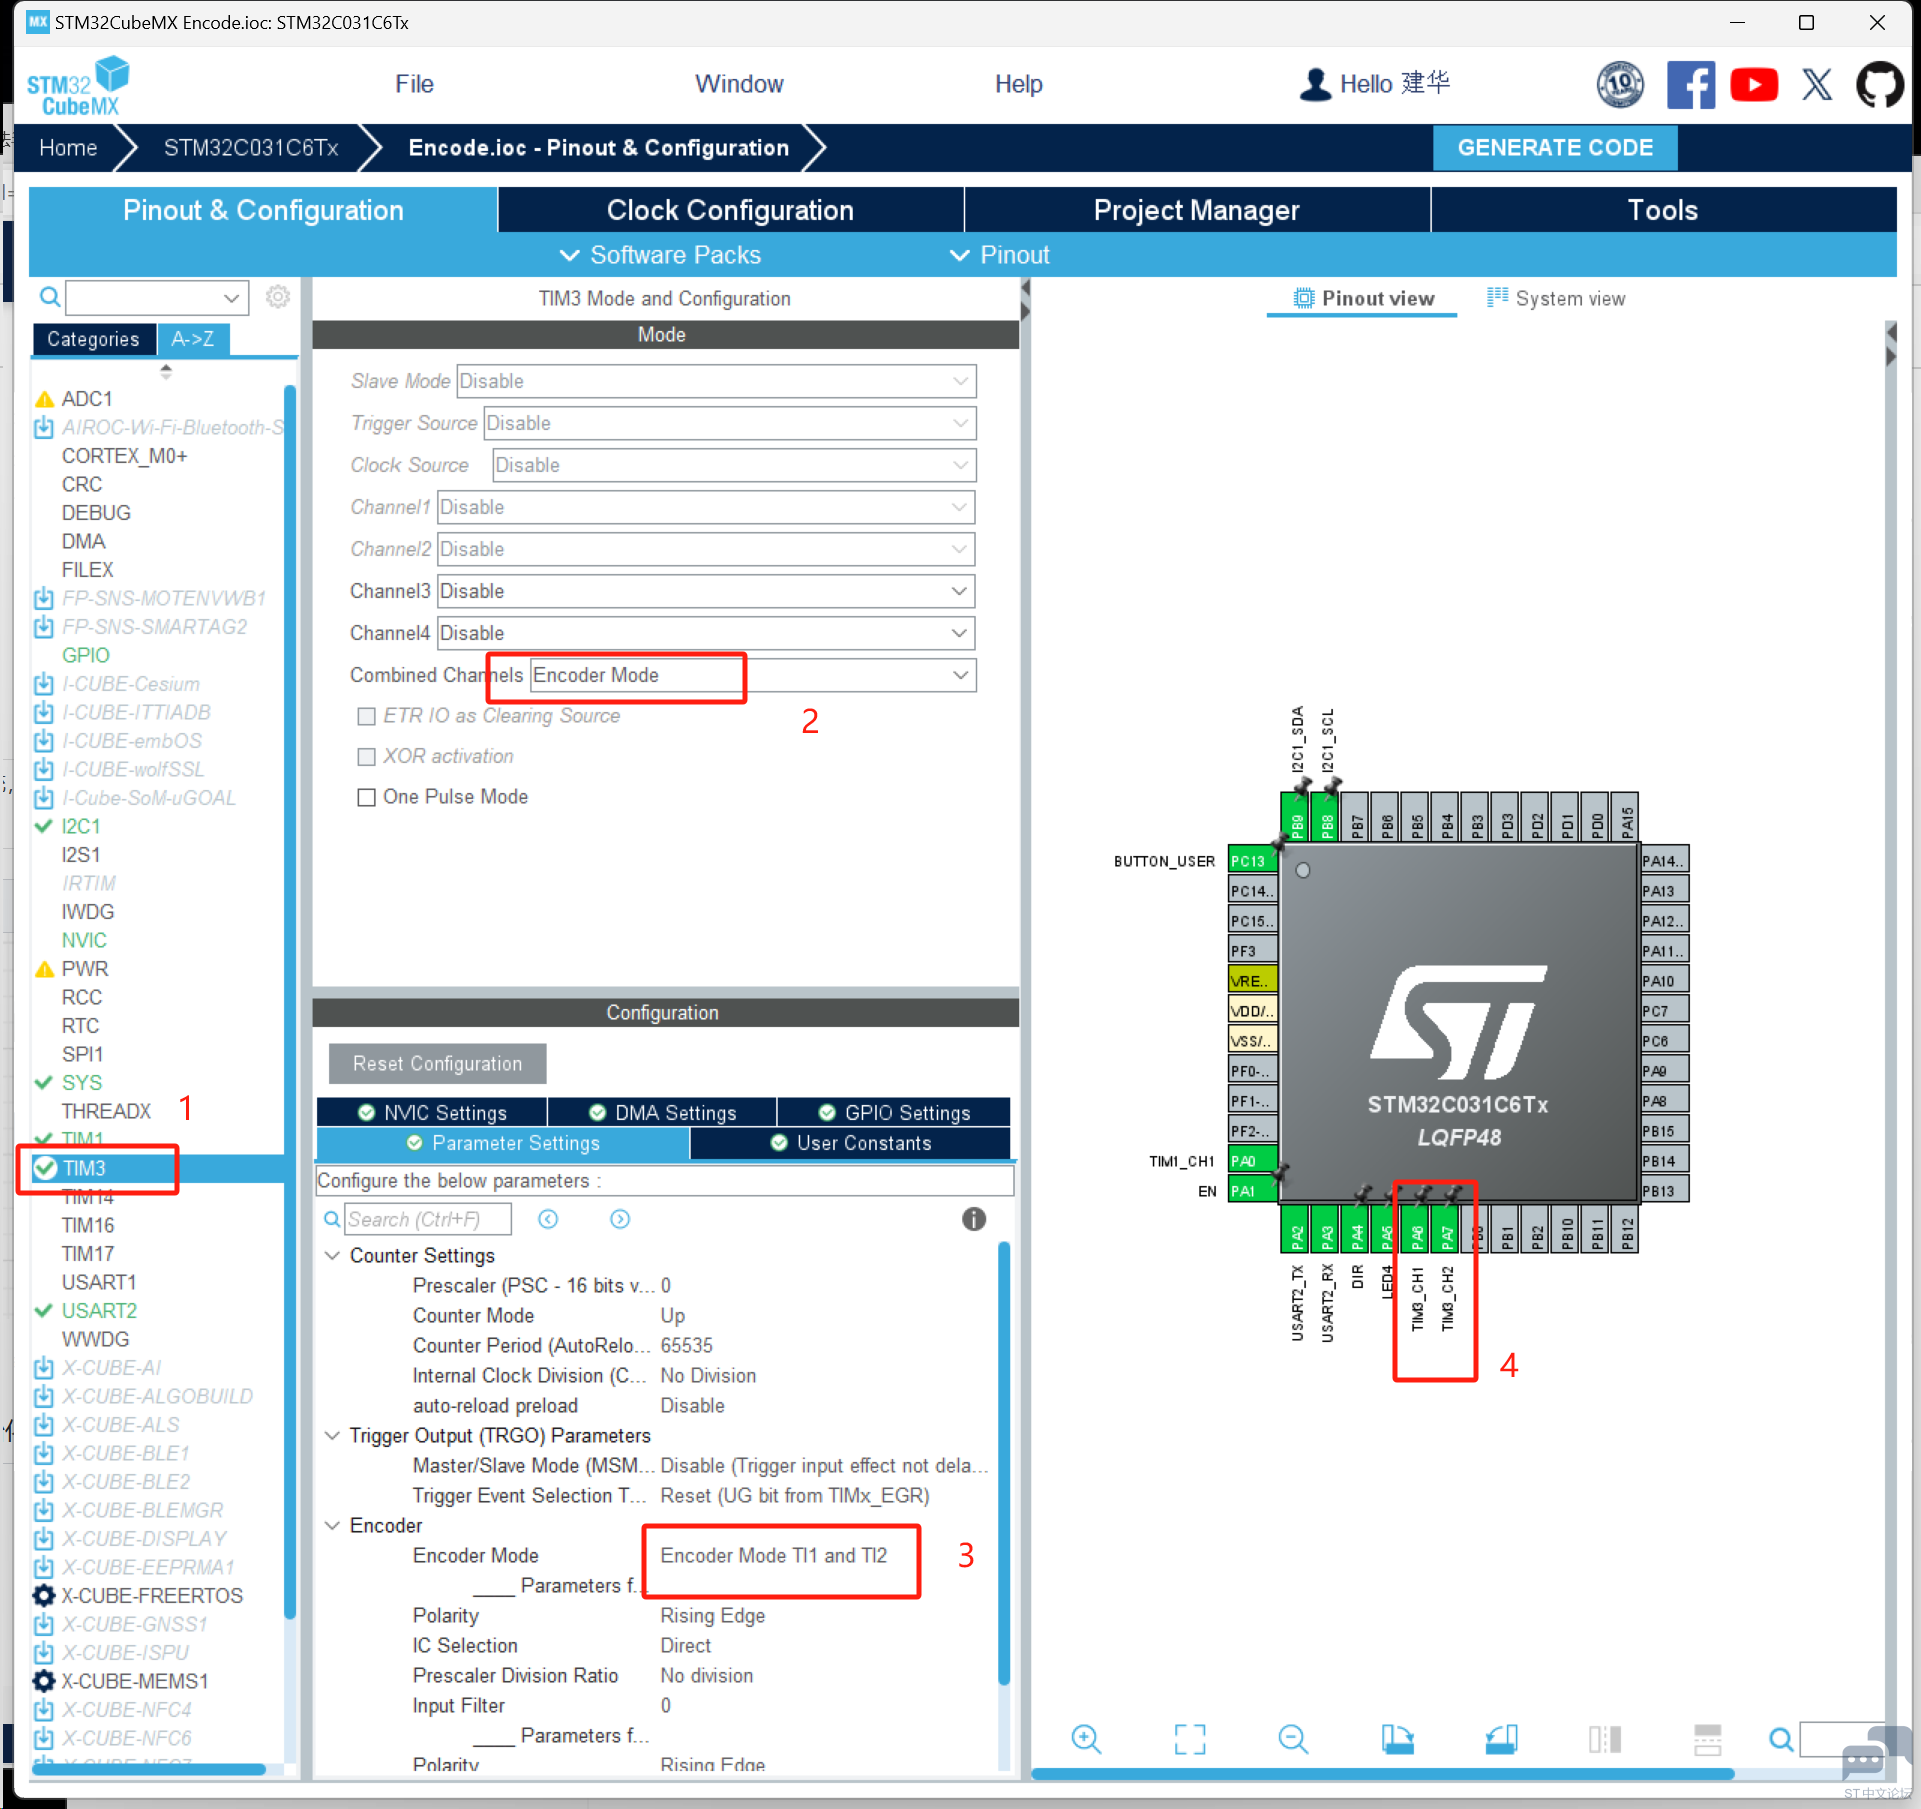Open the GPIO Settings tab
This screenshot has width=1921, height=1809.
(x=894, y=1113)
